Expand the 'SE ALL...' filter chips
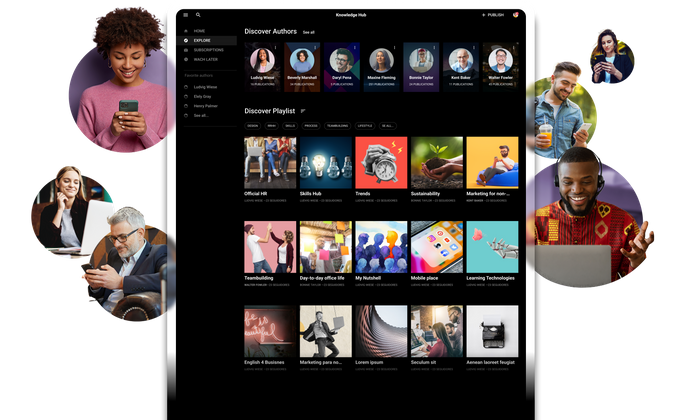The height and width of the screenshot is (420, 700). pos(388,126)
